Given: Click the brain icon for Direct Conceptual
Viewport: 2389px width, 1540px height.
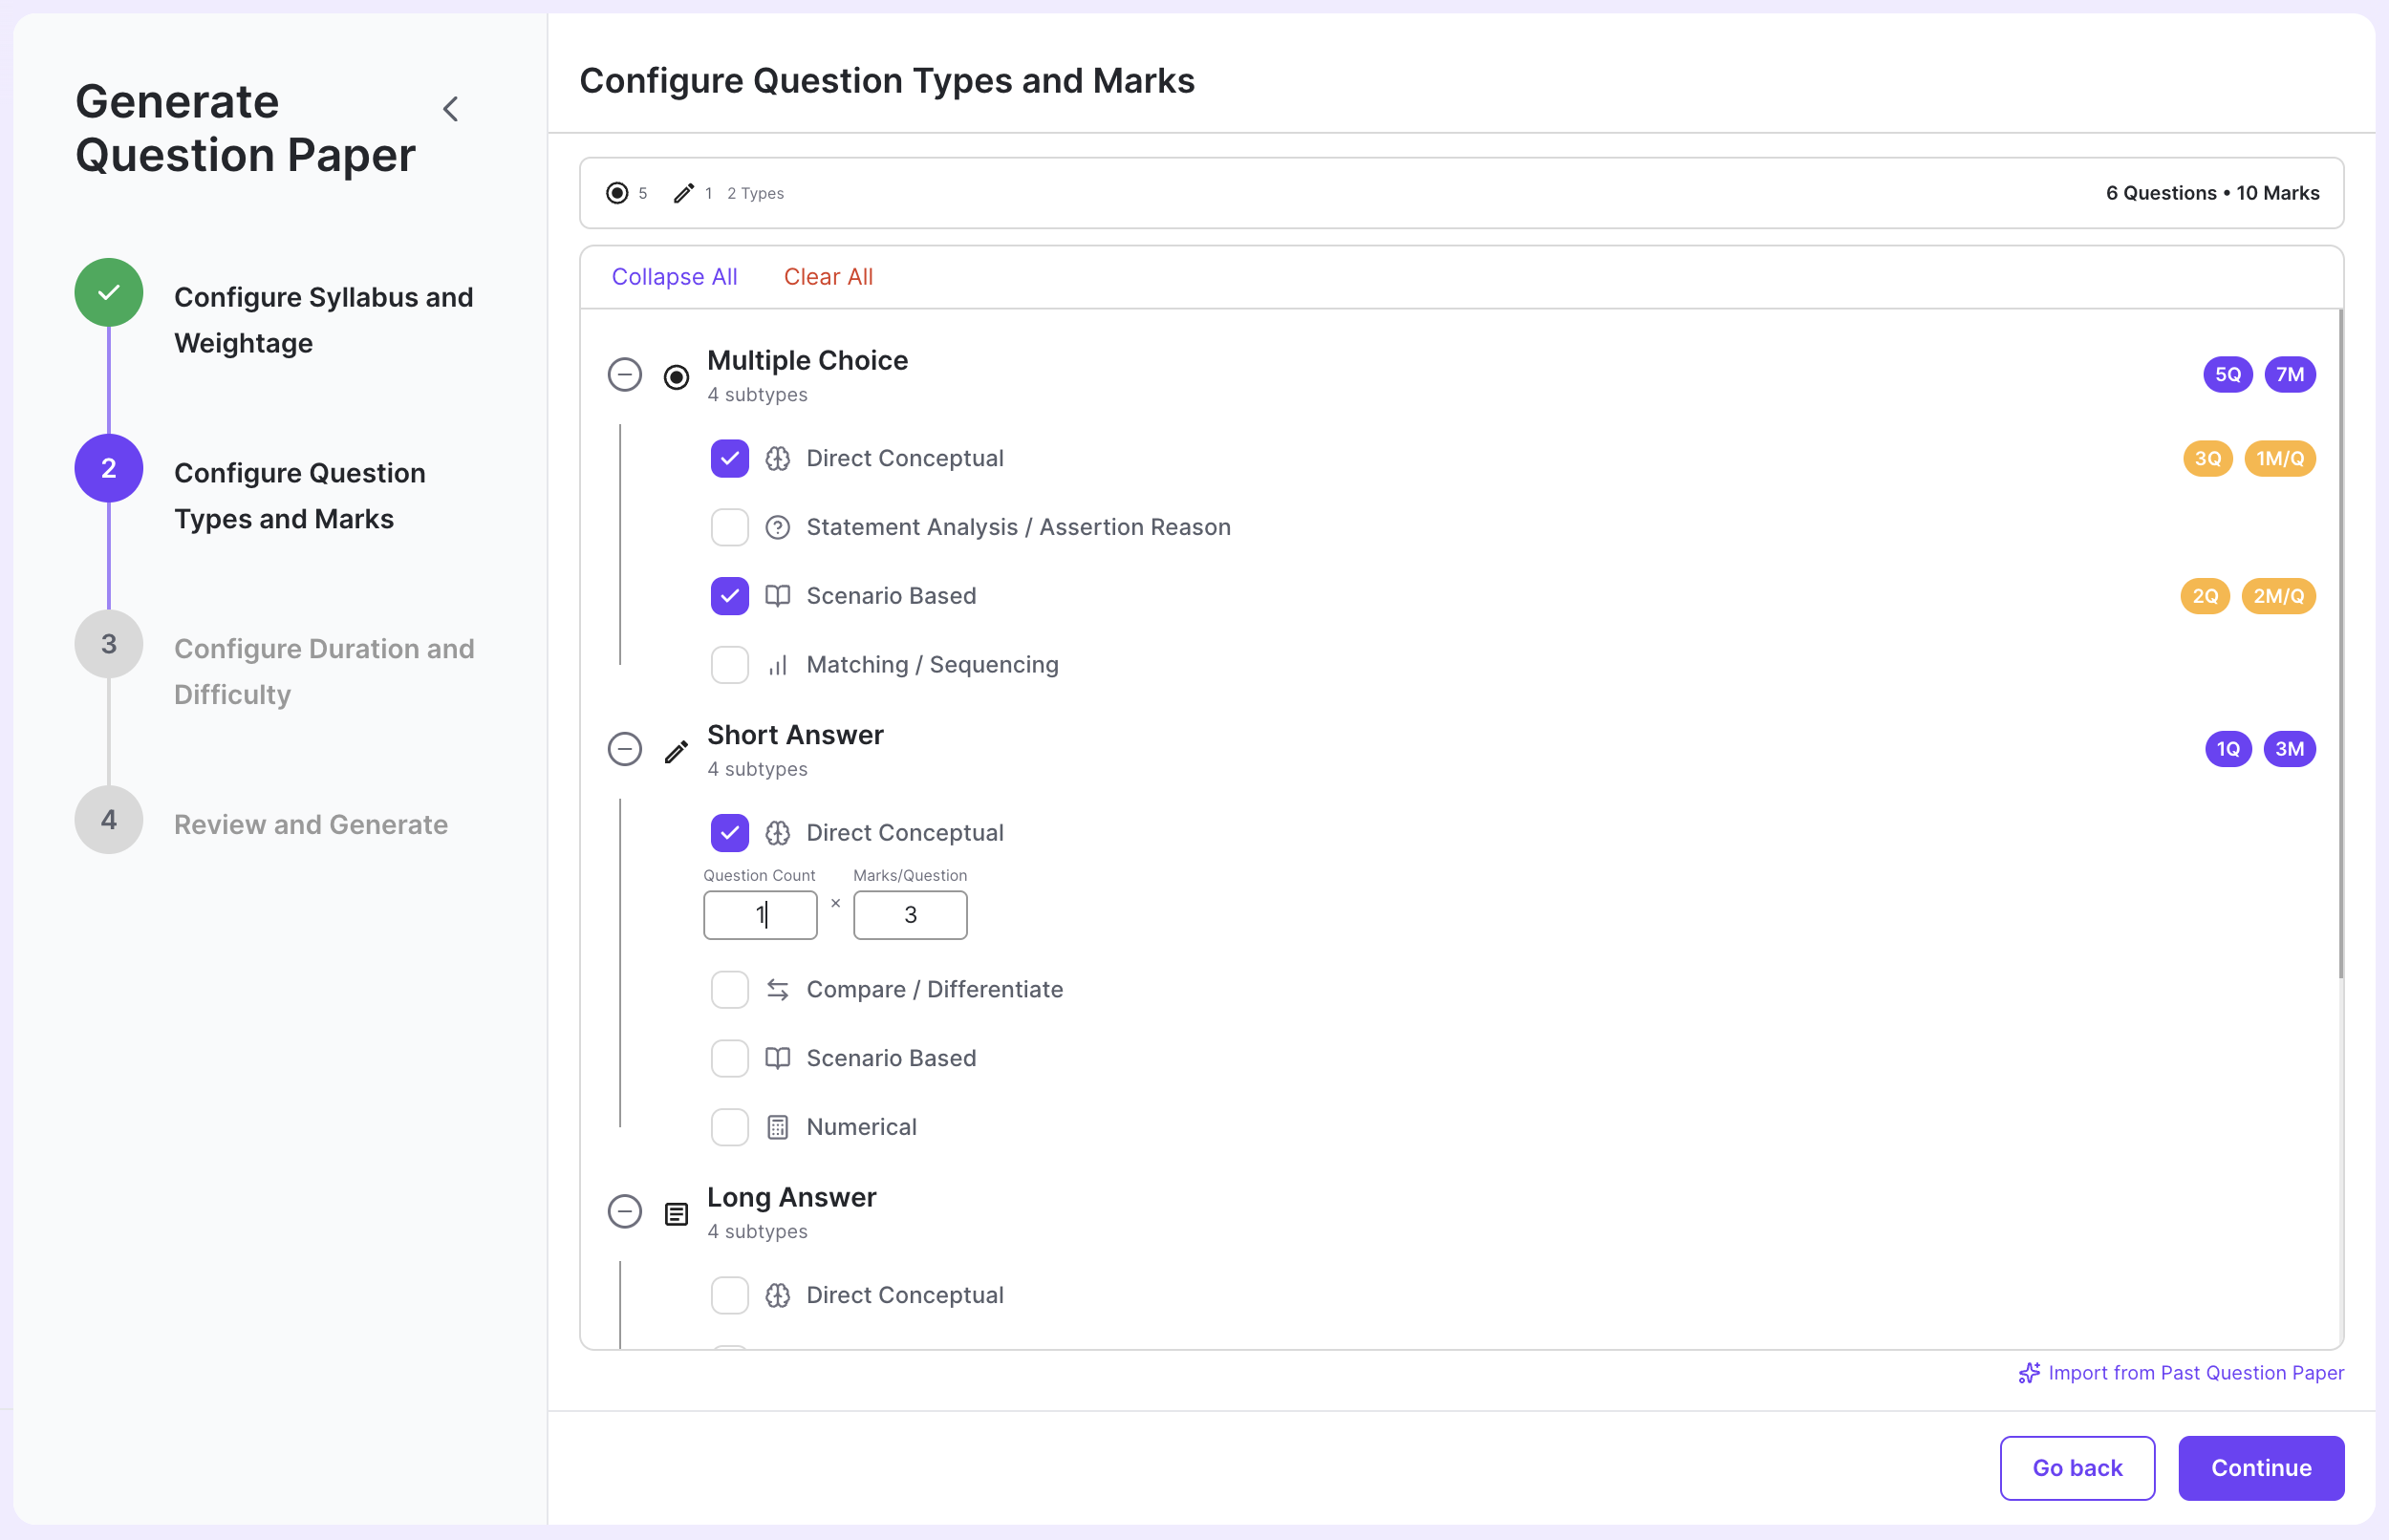Looking at the screenshot, I should click(x=778, y=458).
